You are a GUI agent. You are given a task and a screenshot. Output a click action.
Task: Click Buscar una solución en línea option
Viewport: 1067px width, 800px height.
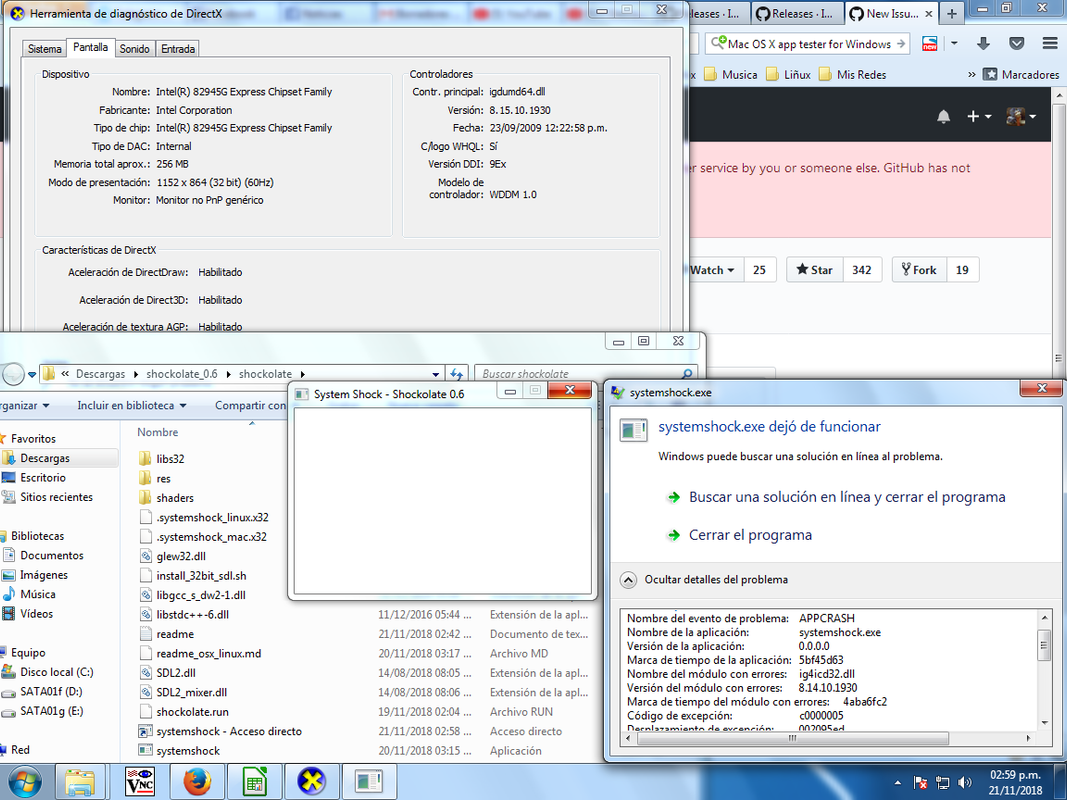point(847,497)
